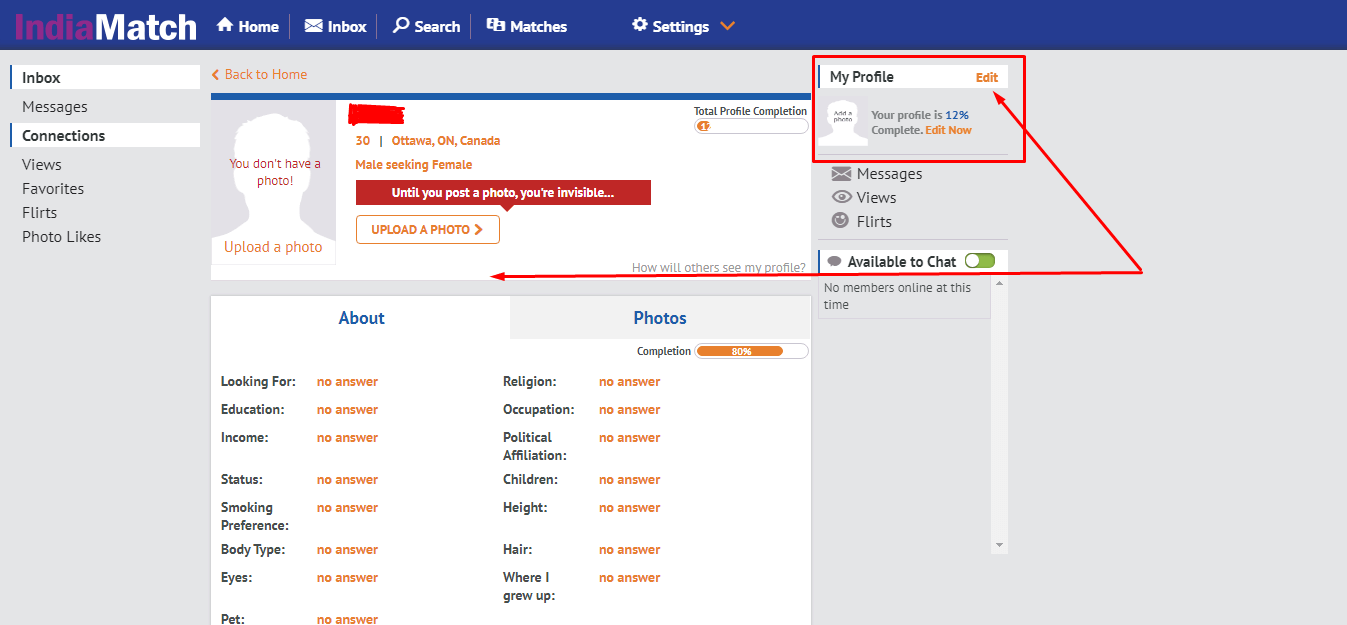Click the Total Profile Completion progress bar
The image size is (1347, 625).
[751, 126]
